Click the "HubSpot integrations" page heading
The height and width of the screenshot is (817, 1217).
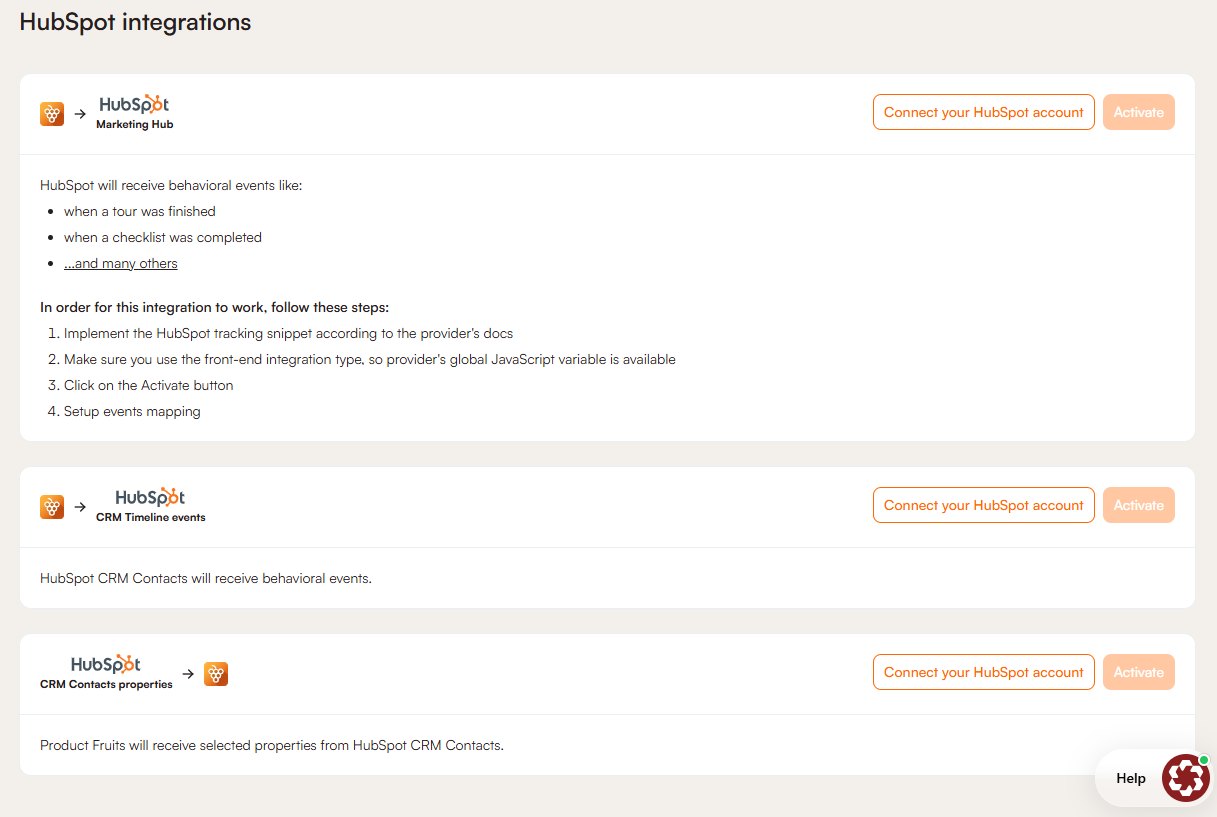(135, 22)
